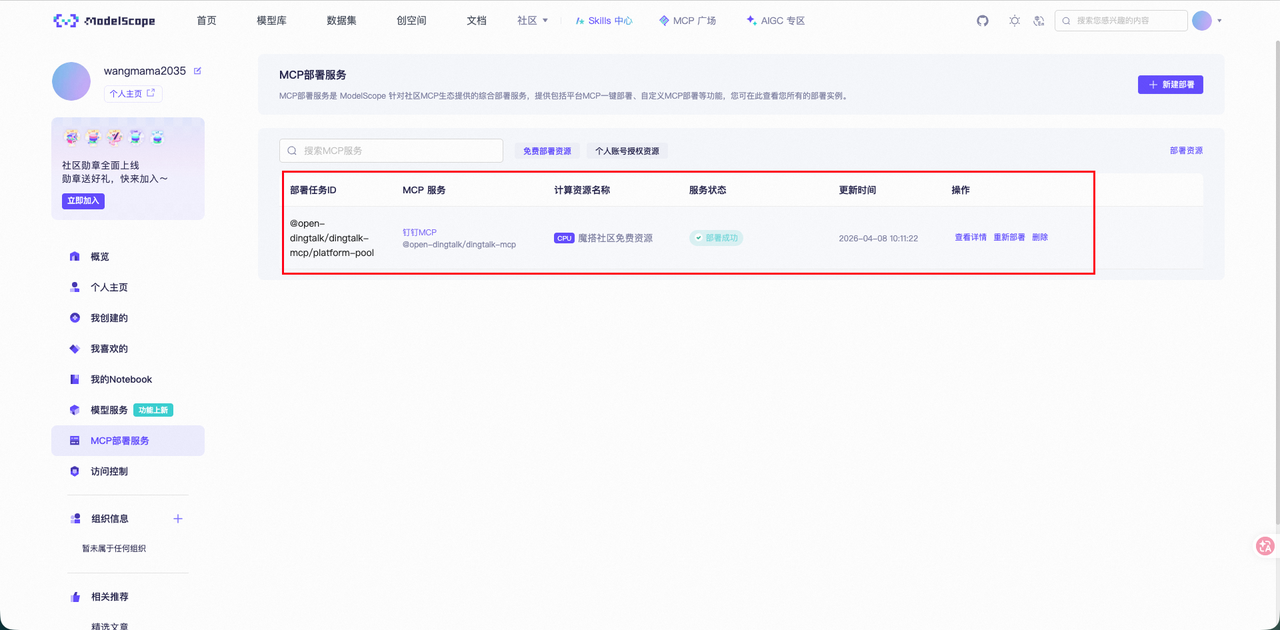Click the 搜索您感兴趣的内容 search field
Viewport: 1280px width, 630px height.
point(1121,20)
